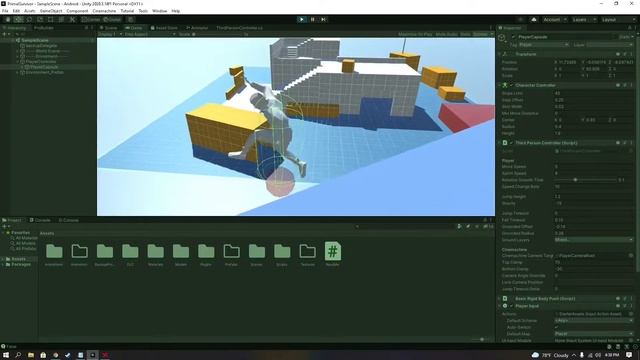Click the Project panel add (+) button
Viewport: 640px width, 360px height.
5,226
